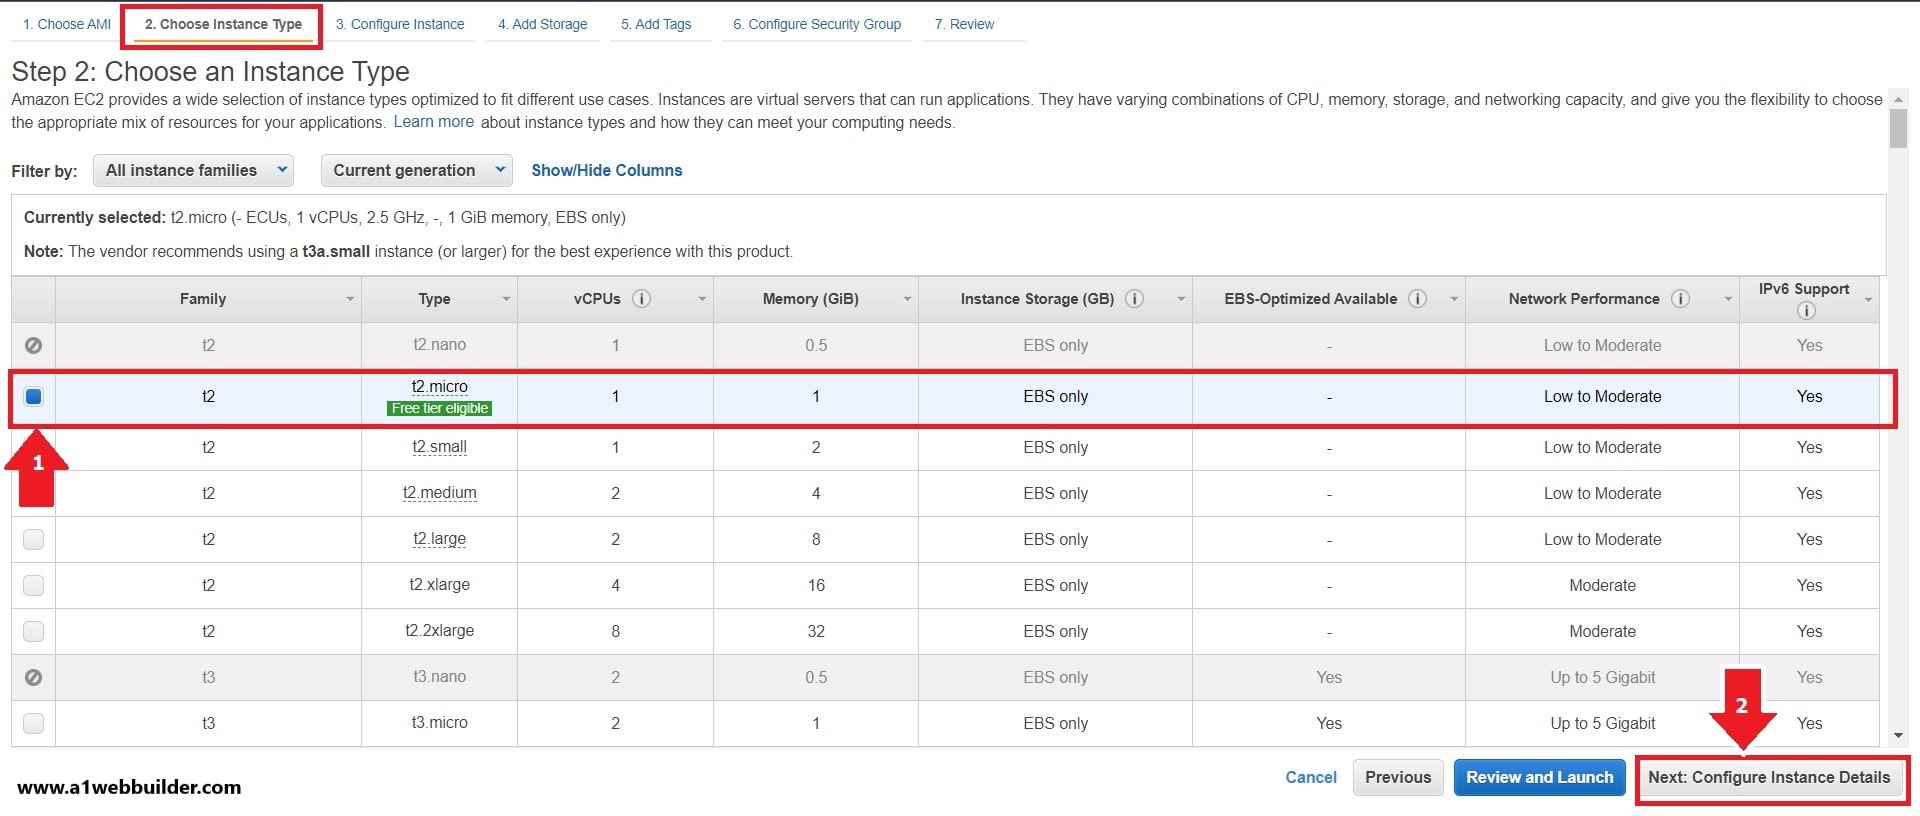Open the Current generation filter dropdown

[416, 170]
